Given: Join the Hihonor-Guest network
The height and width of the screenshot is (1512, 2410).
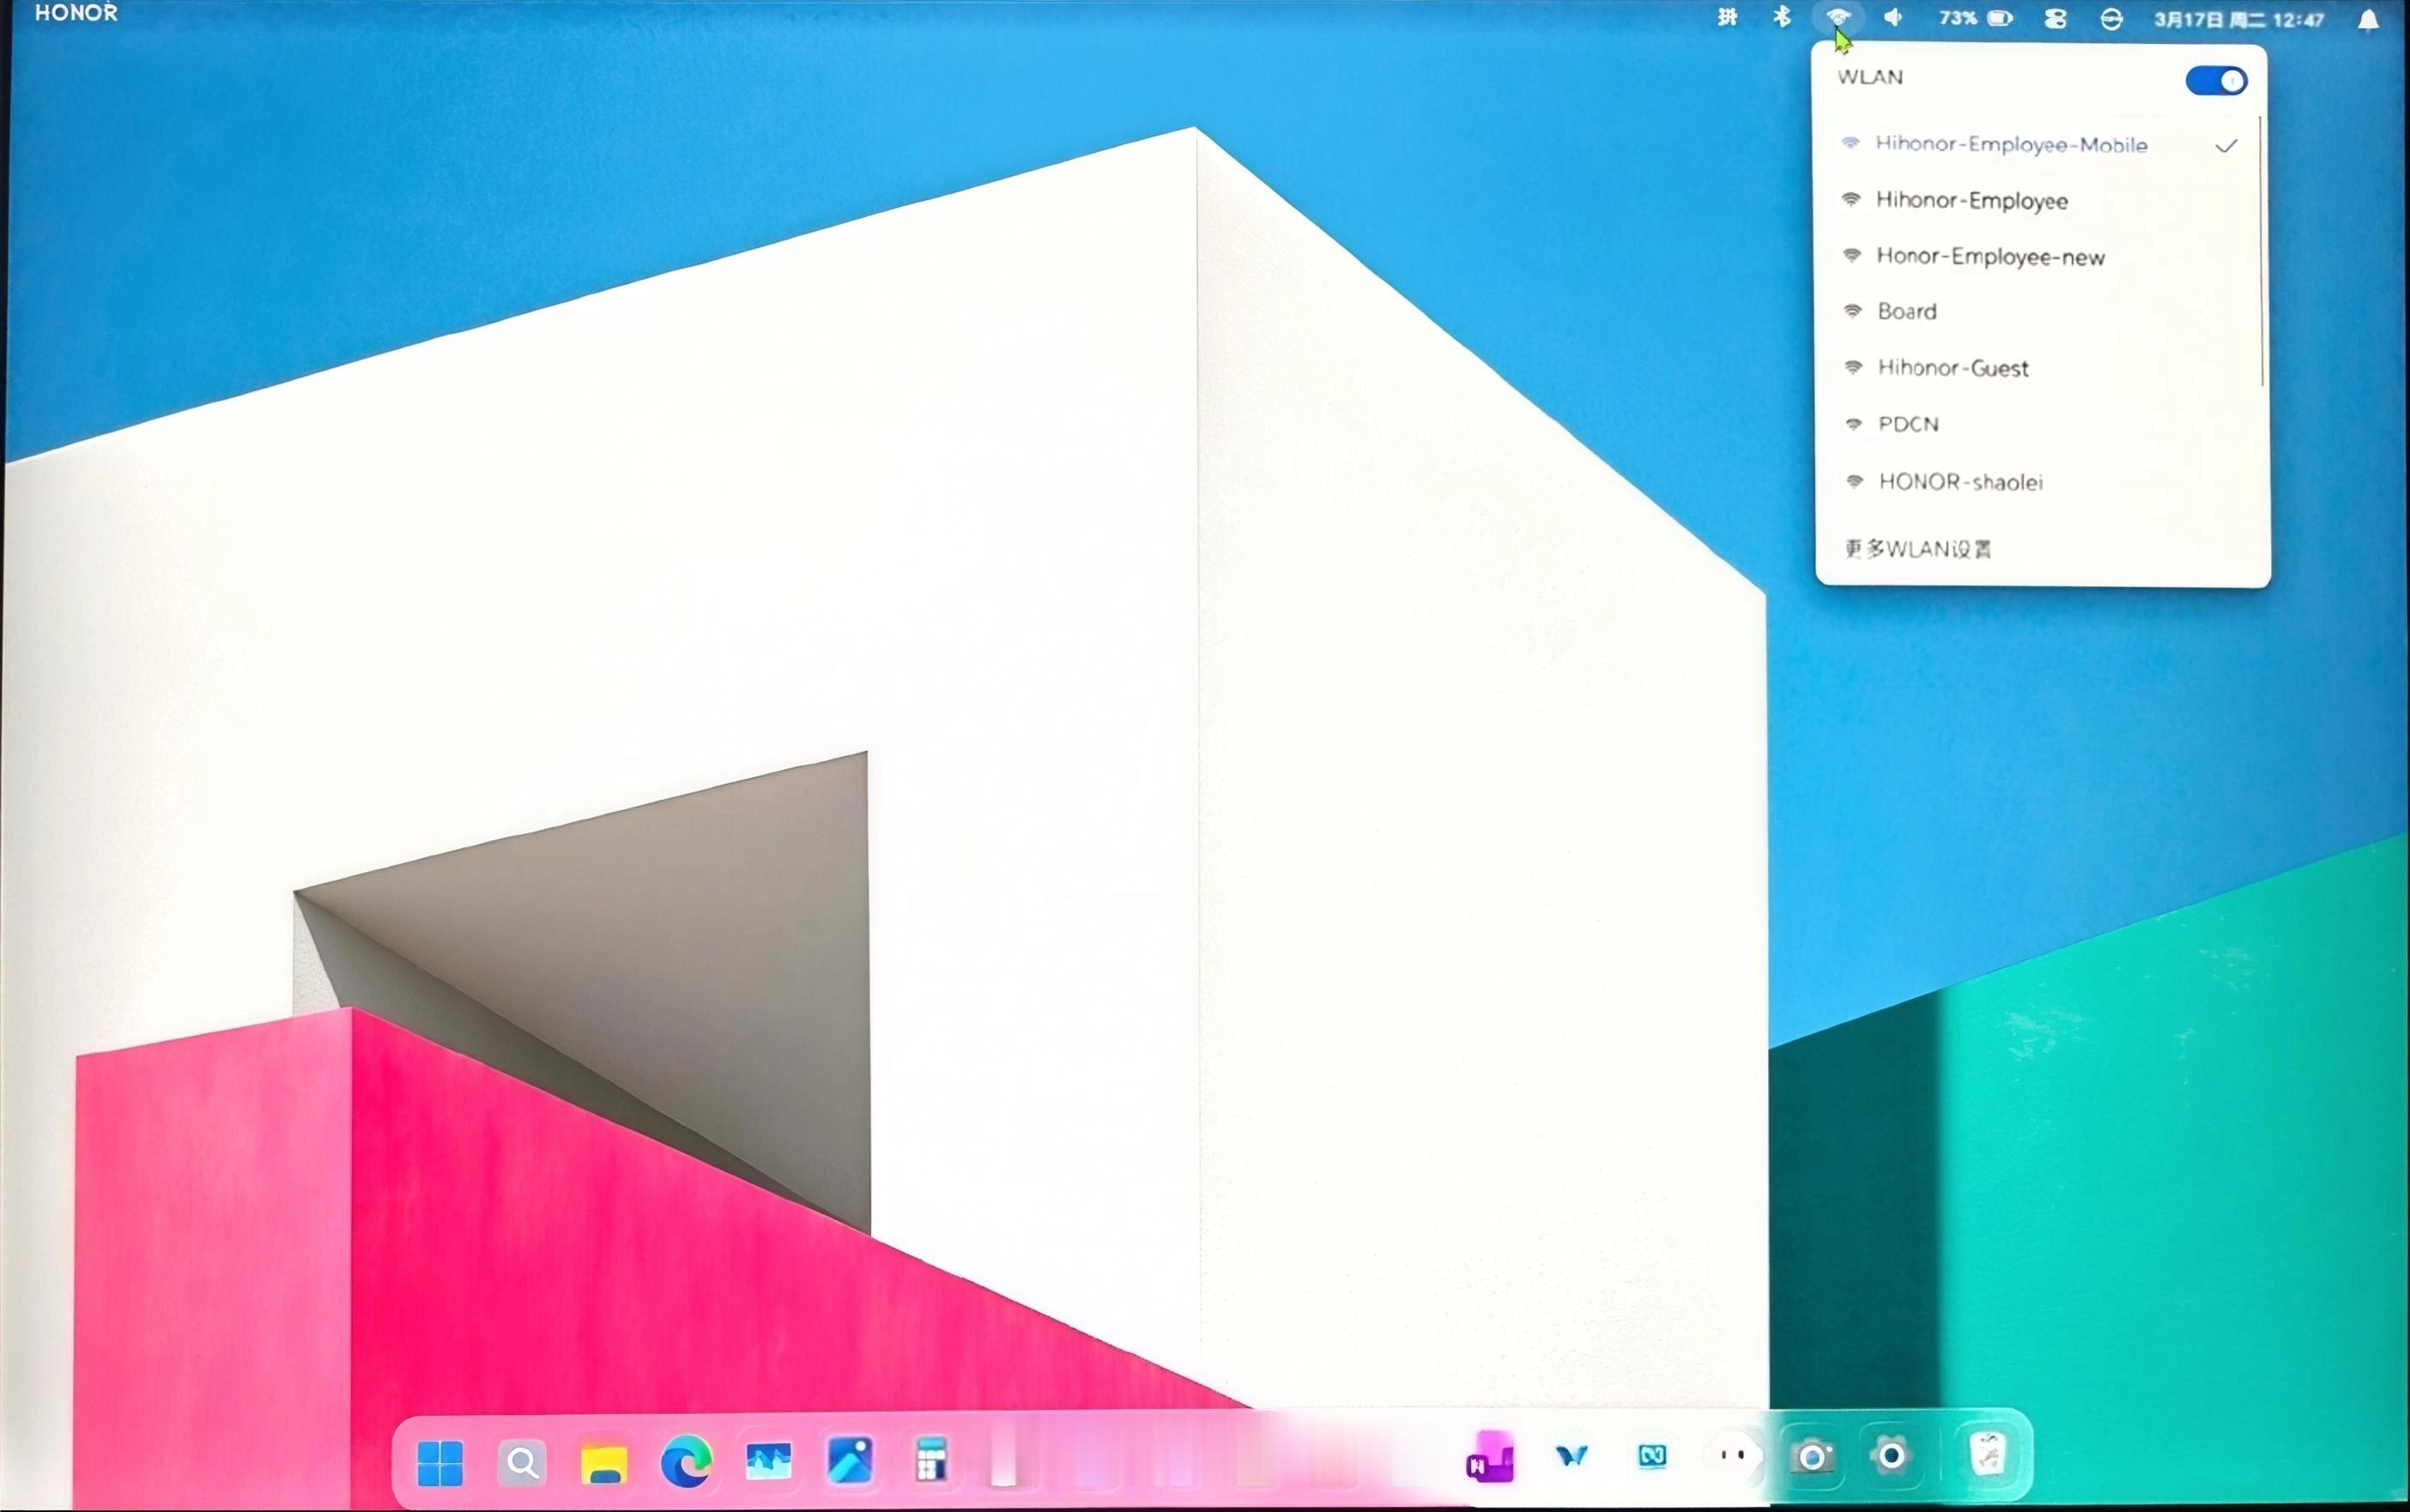Looking at the screenshot, I should (x=1952, y=368).
